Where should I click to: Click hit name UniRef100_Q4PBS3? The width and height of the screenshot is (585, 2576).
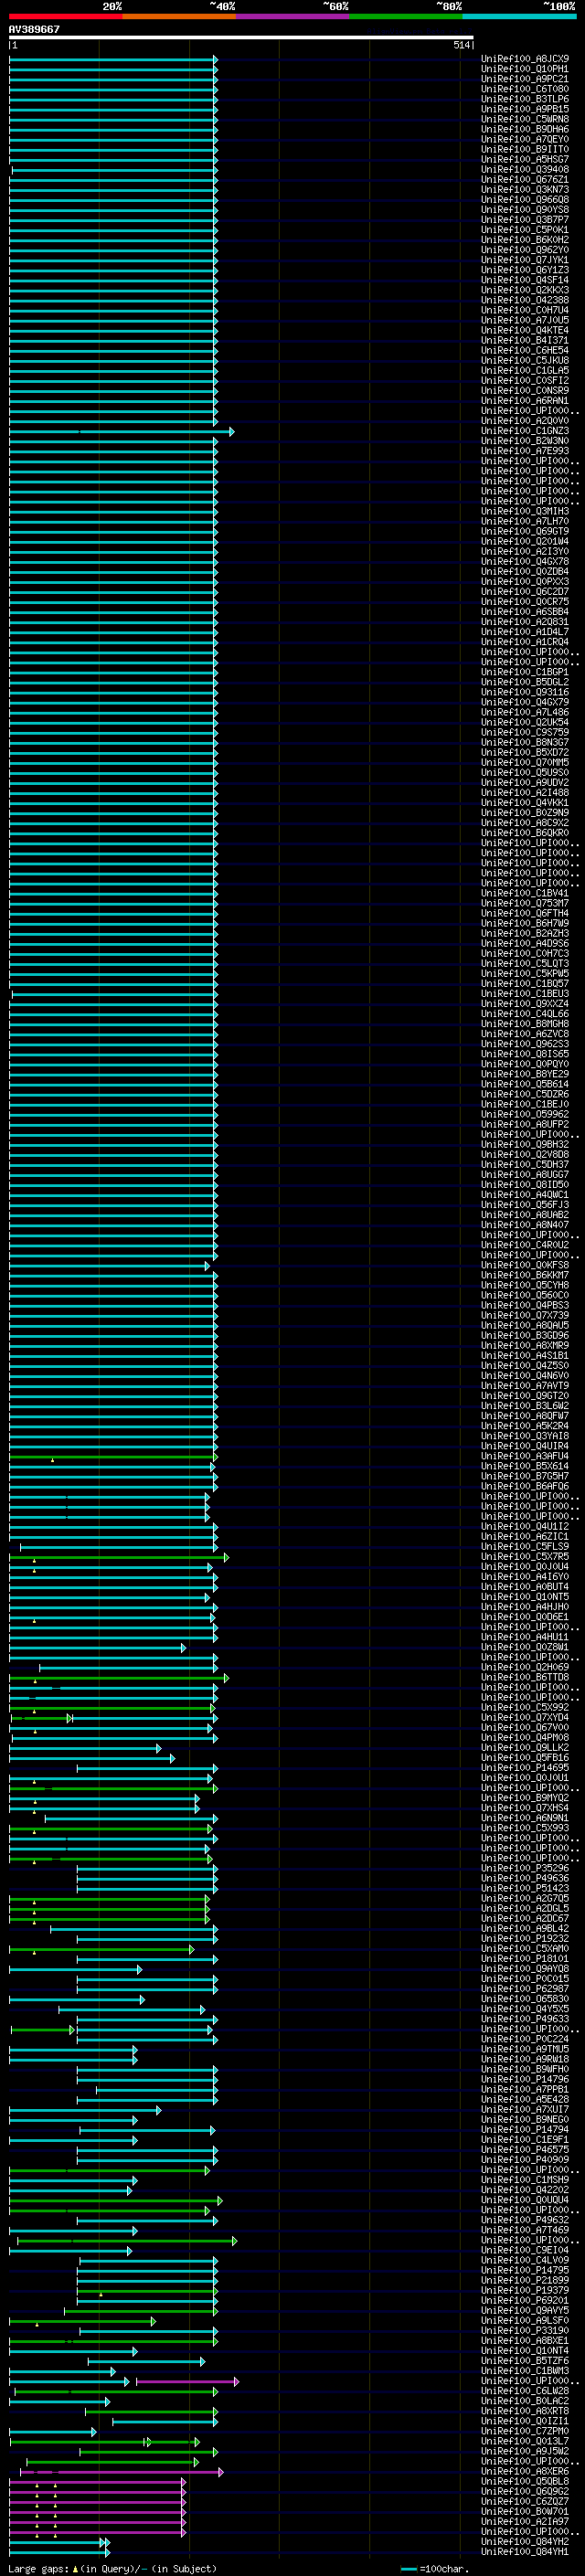coord(525,1305)
